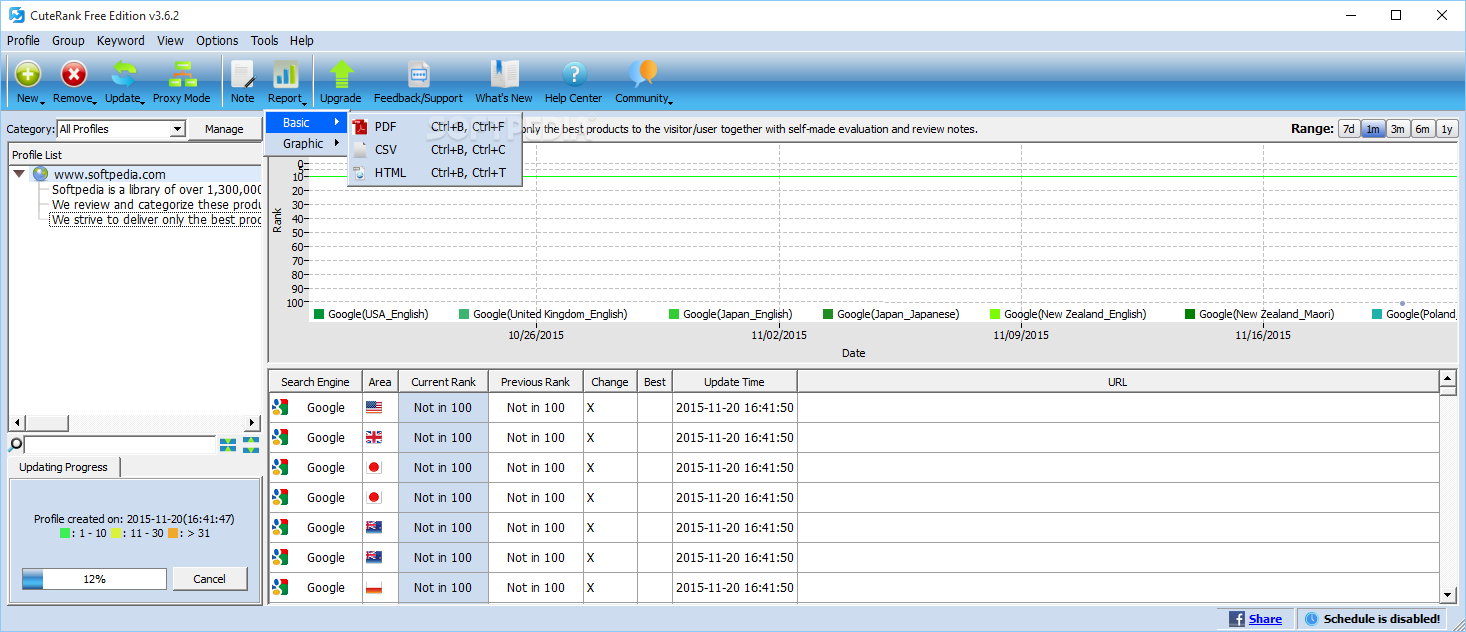The width and height of the screenshot is (1466, 632).
Task: Click the Schedule is disabled! status button
Action: tap(1372, 619)
